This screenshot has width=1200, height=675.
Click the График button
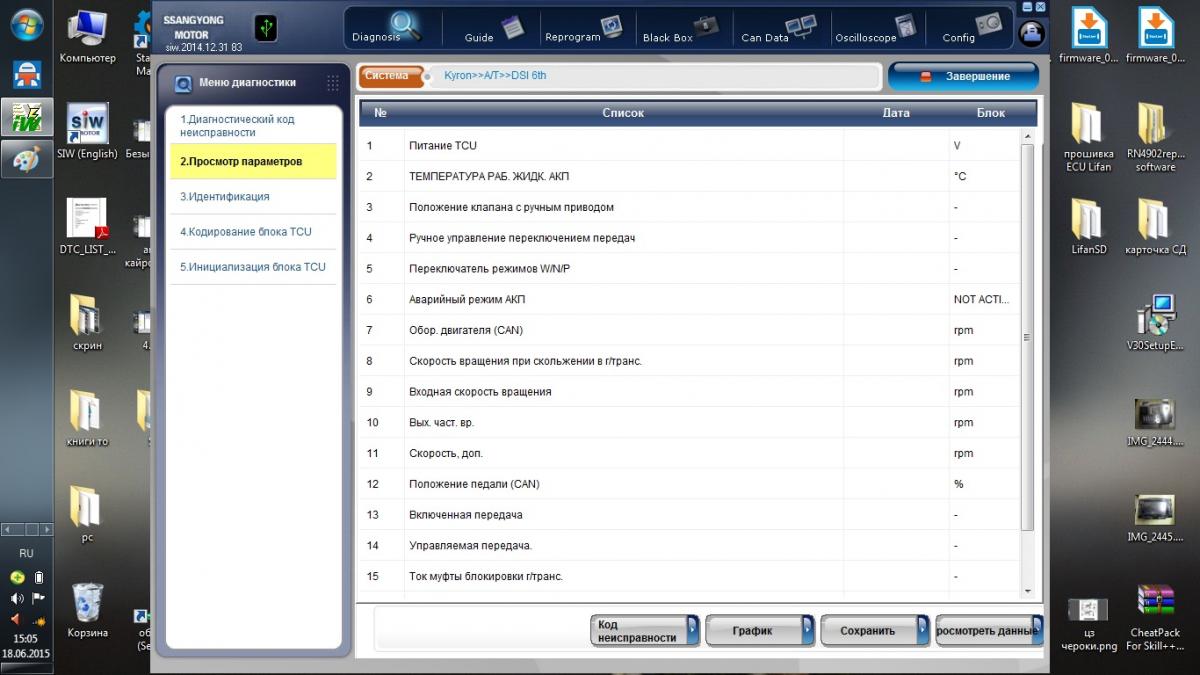760,631
